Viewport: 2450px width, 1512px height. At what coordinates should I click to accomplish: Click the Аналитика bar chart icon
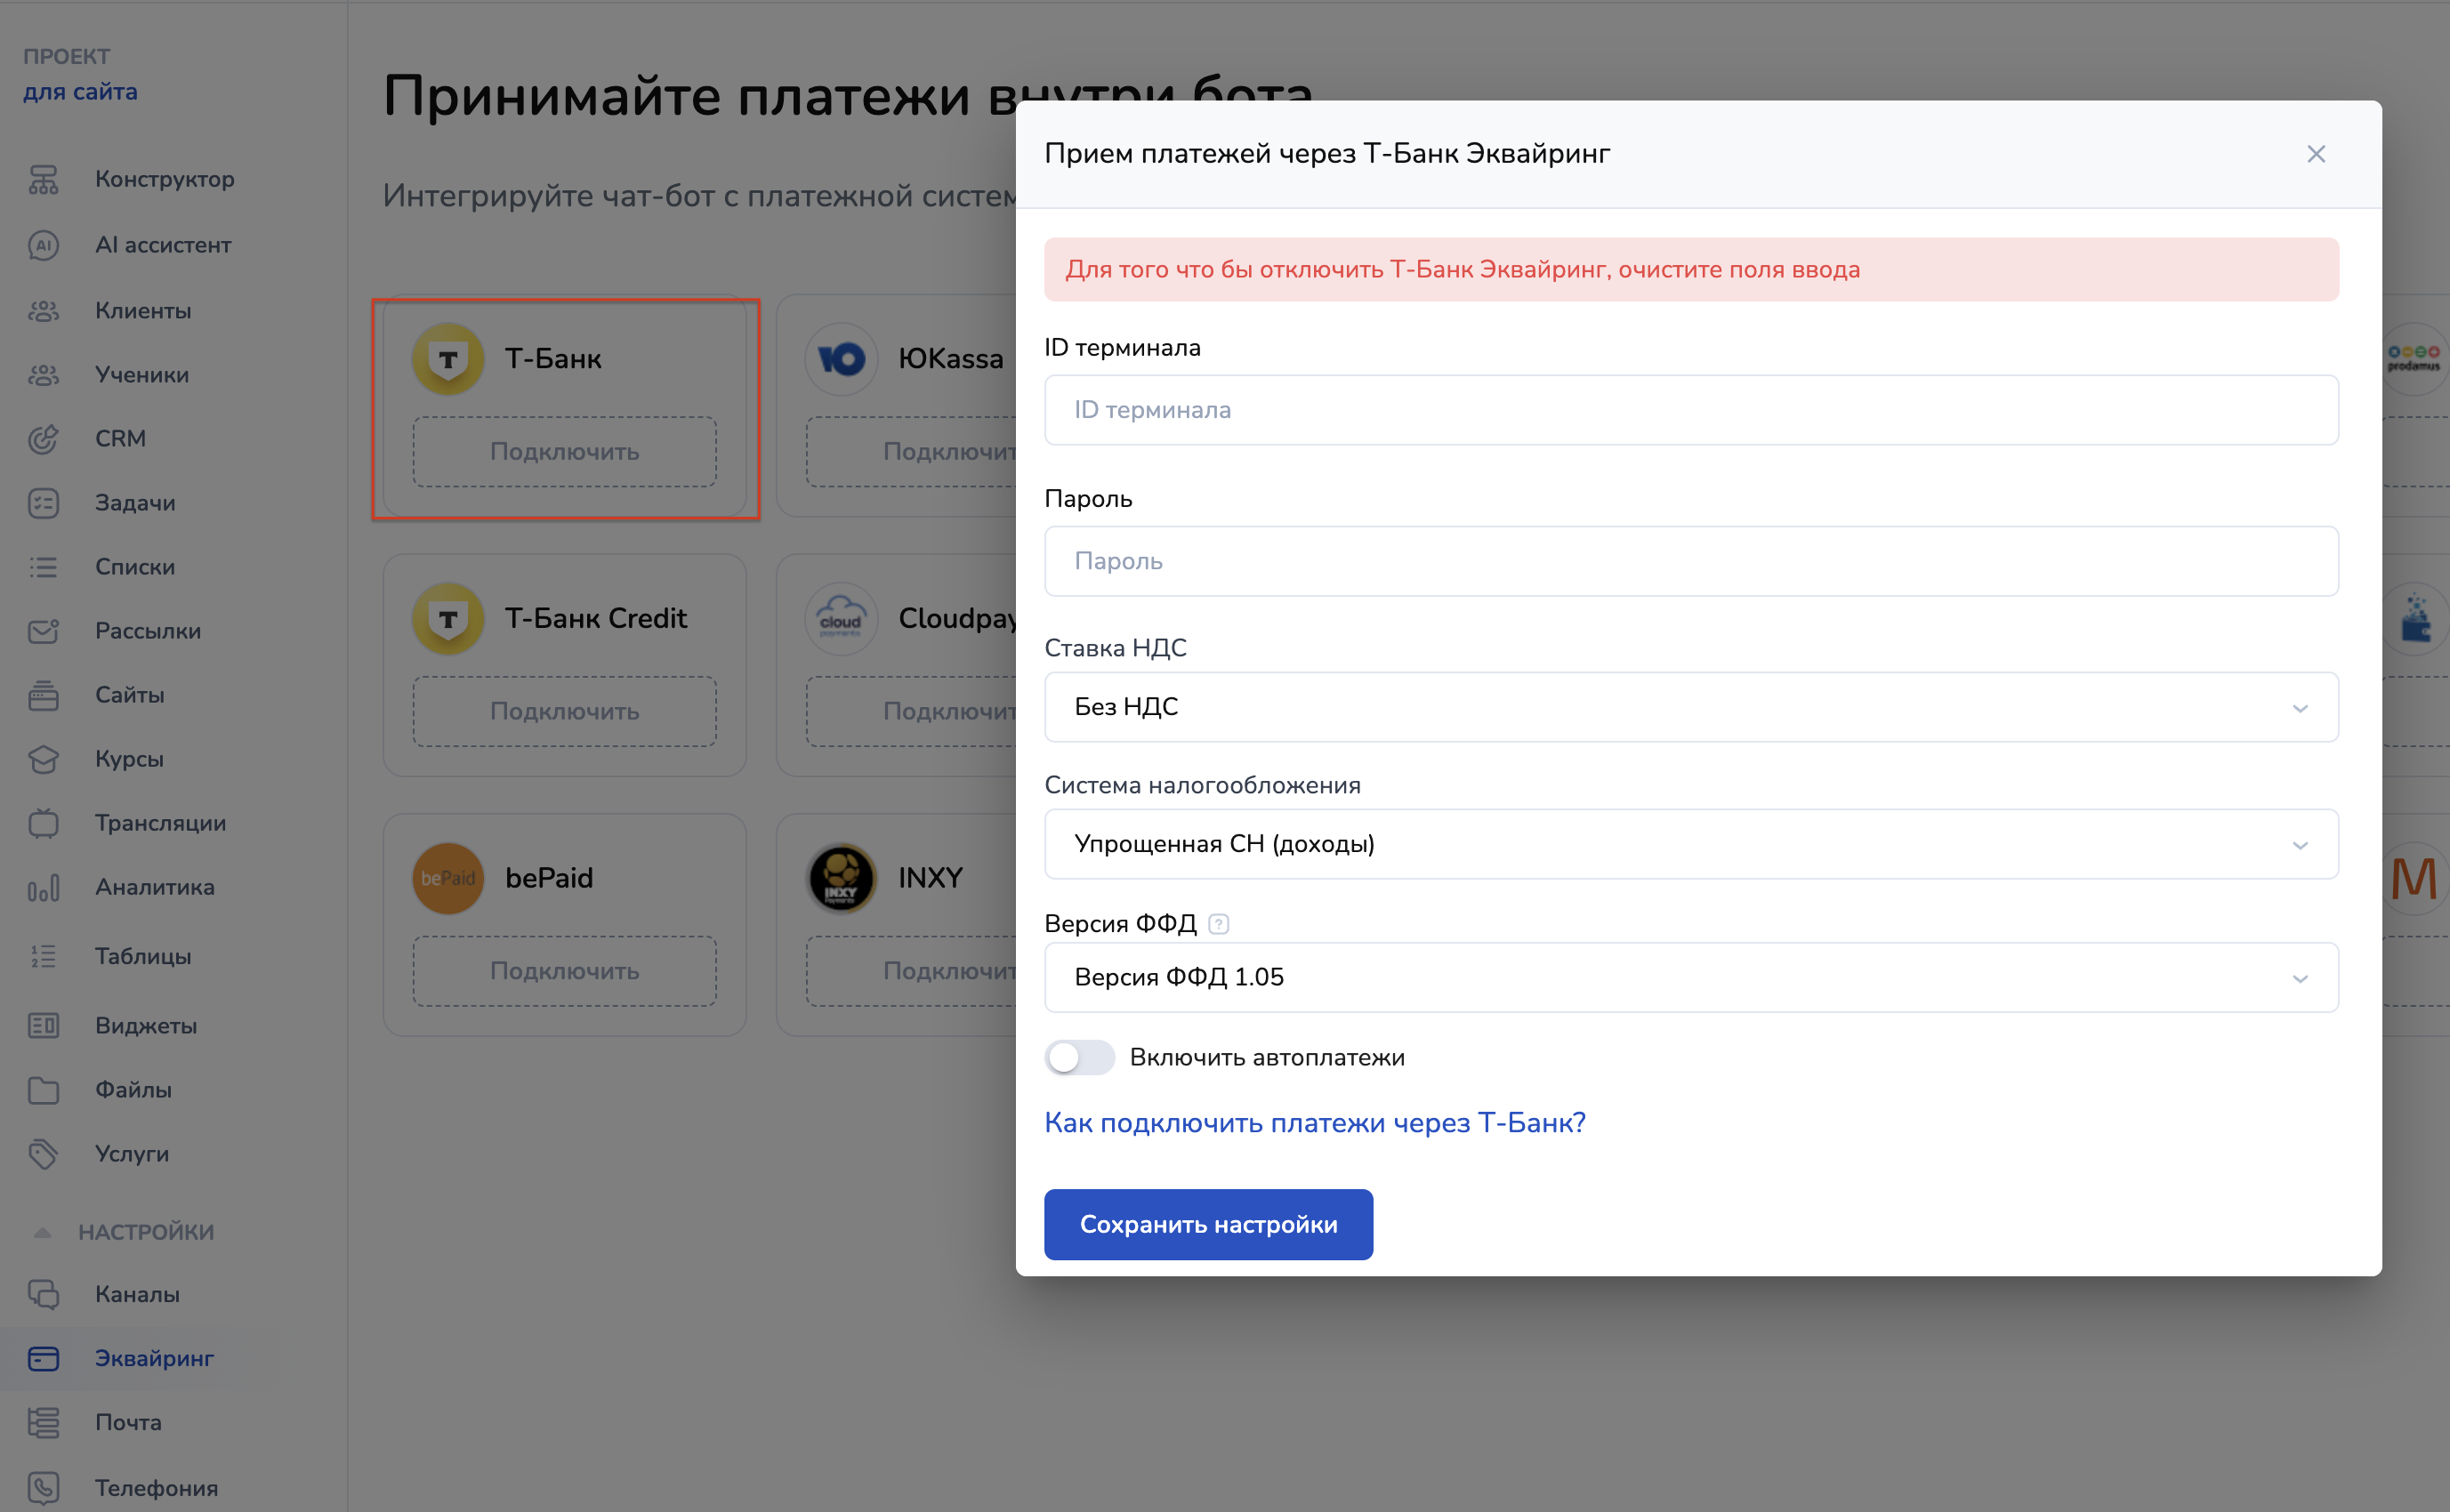tap(43, 888)
